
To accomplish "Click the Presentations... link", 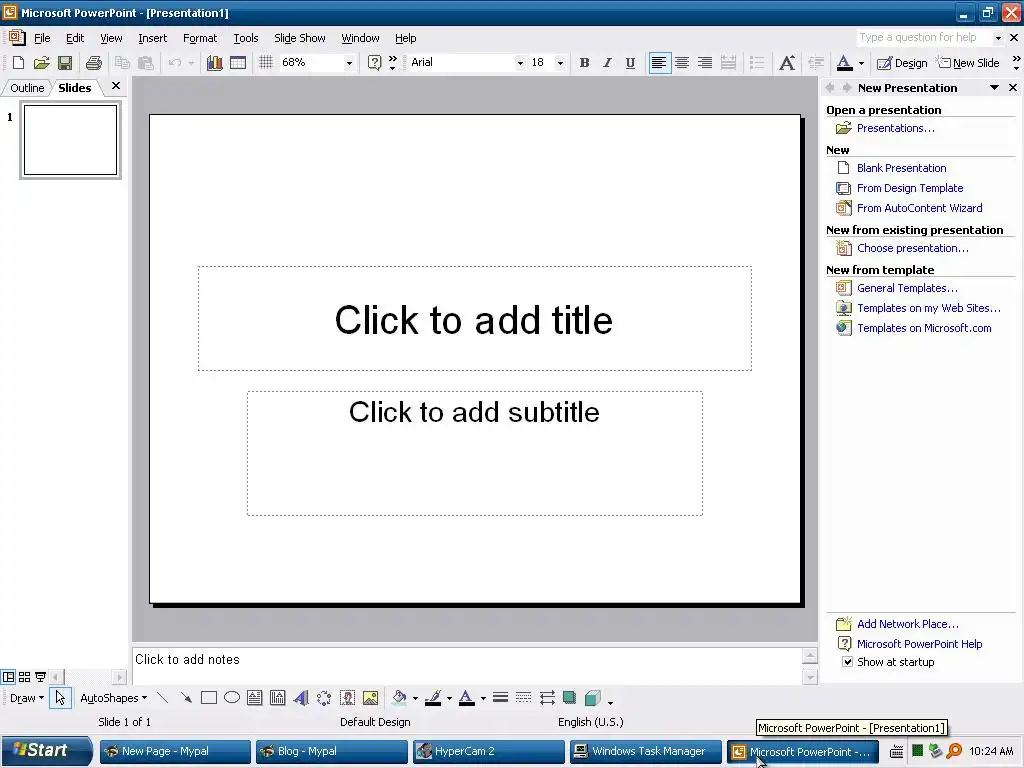I will tap(895, 128).
